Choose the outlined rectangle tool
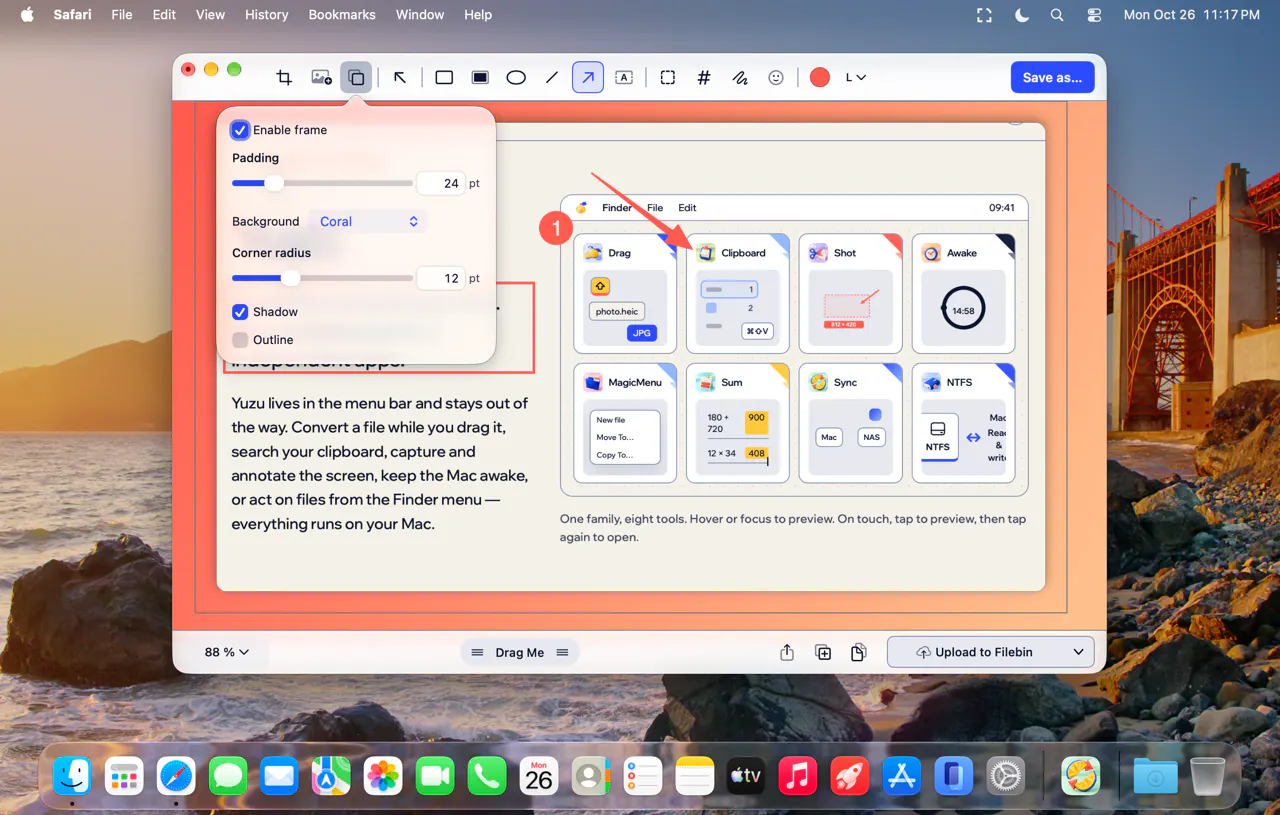This screenshot has height=815, width=1280. [x=444, y=77]
